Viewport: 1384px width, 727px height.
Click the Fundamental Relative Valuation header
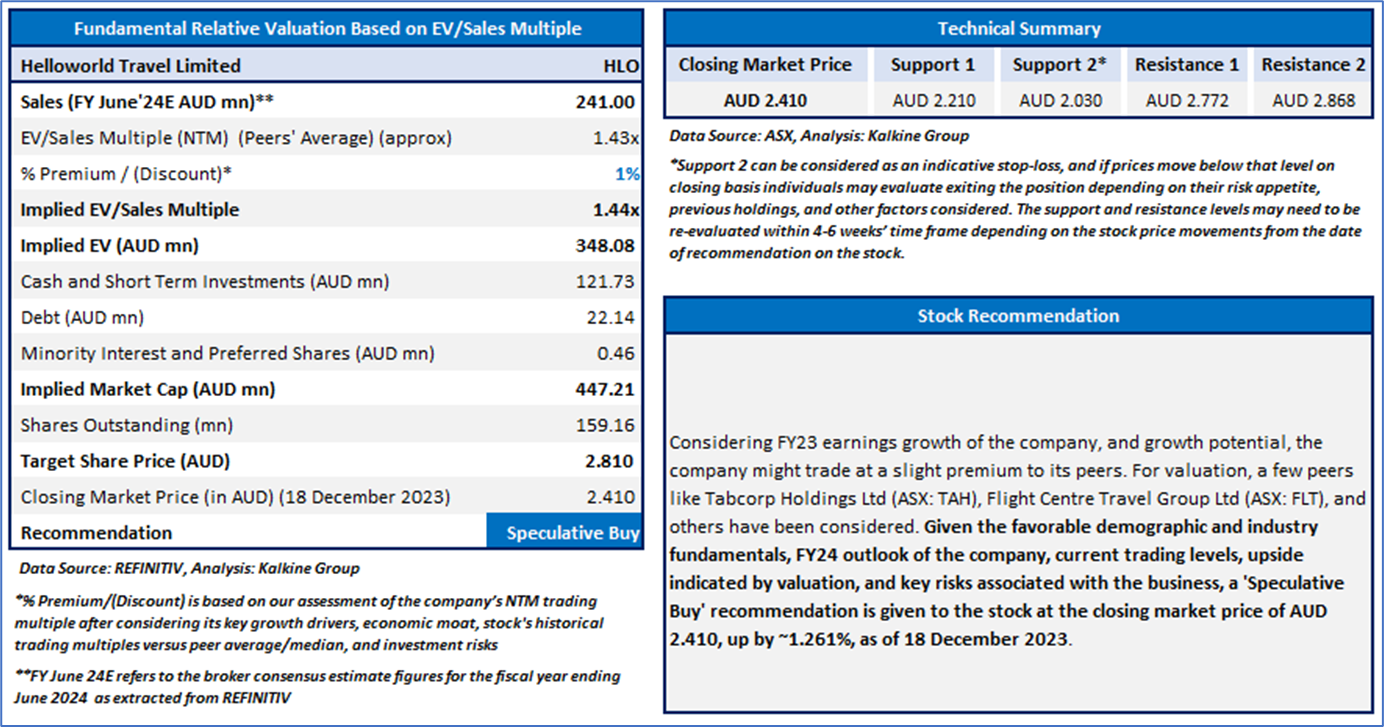(326, 28)
